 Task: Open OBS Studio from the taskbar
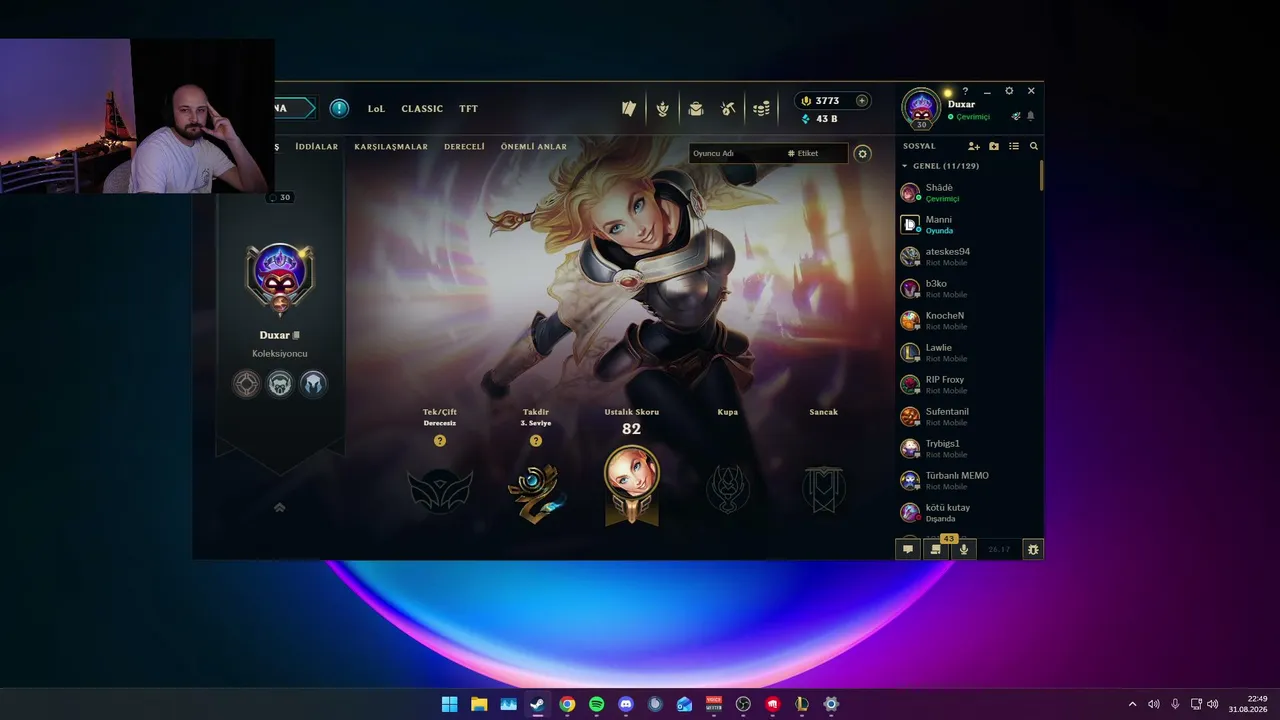743,704
